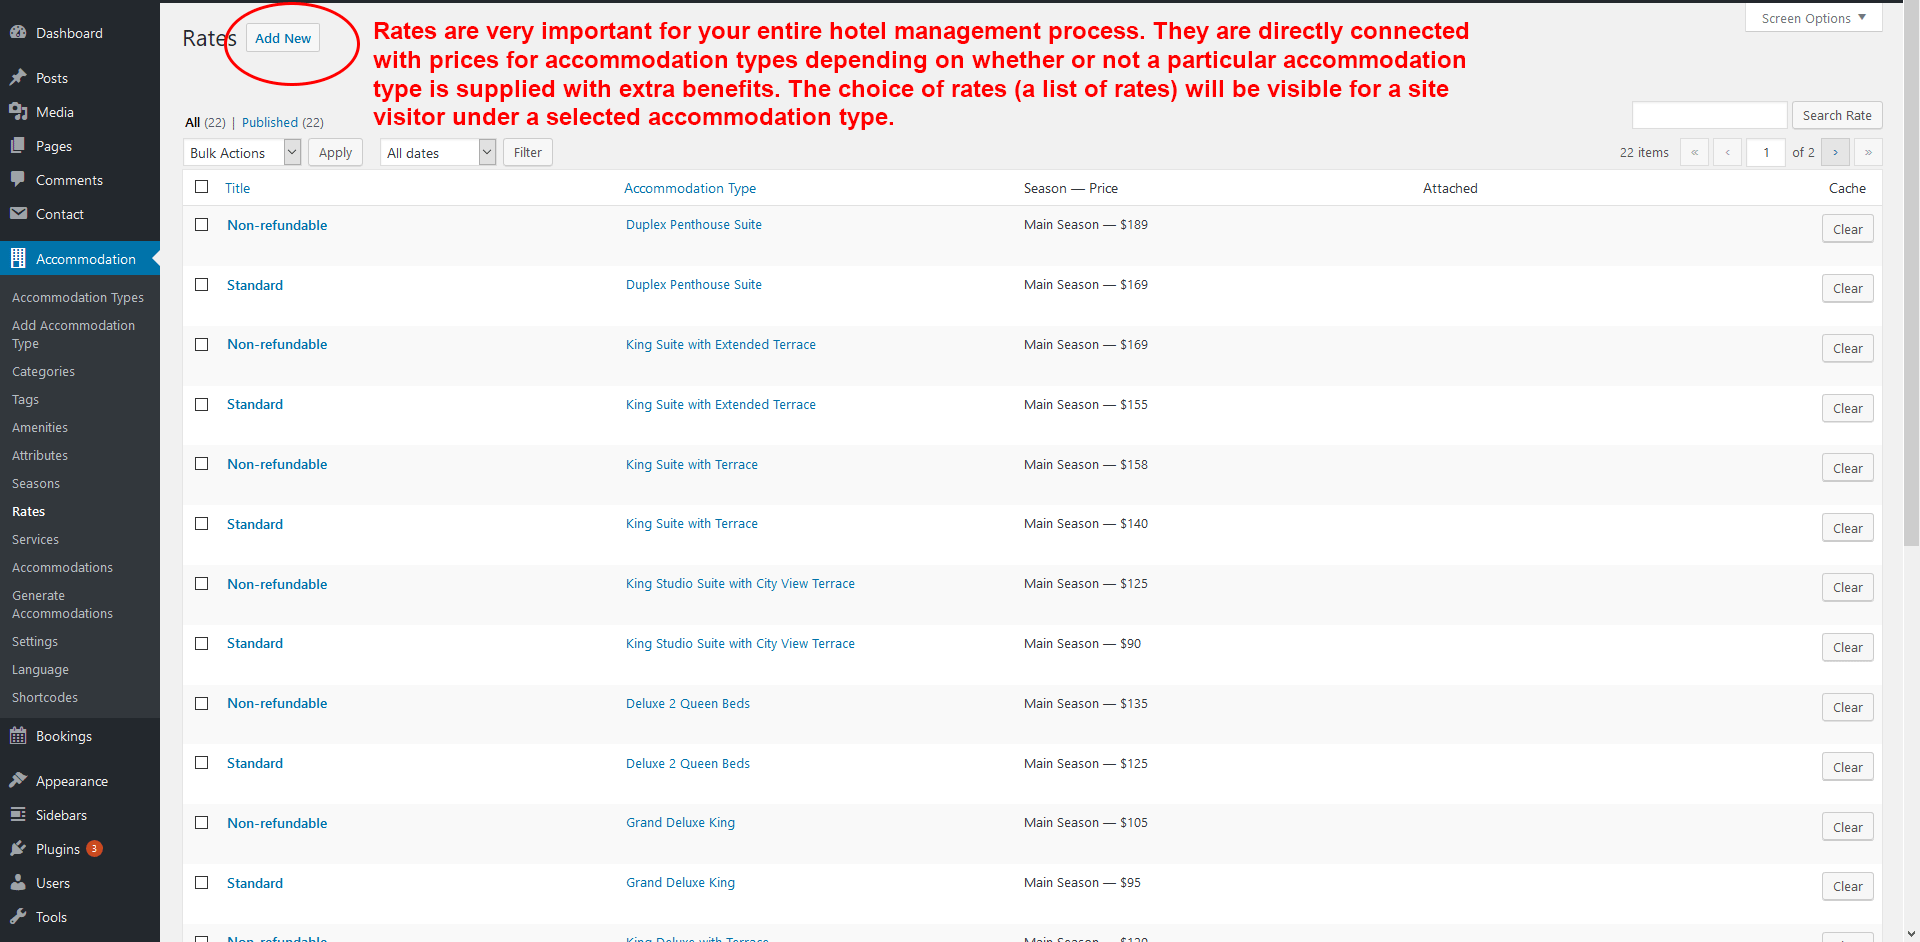Click the Contact envelope icon
The height and width of the screenshot is (942, 1920).
[18, 214]
